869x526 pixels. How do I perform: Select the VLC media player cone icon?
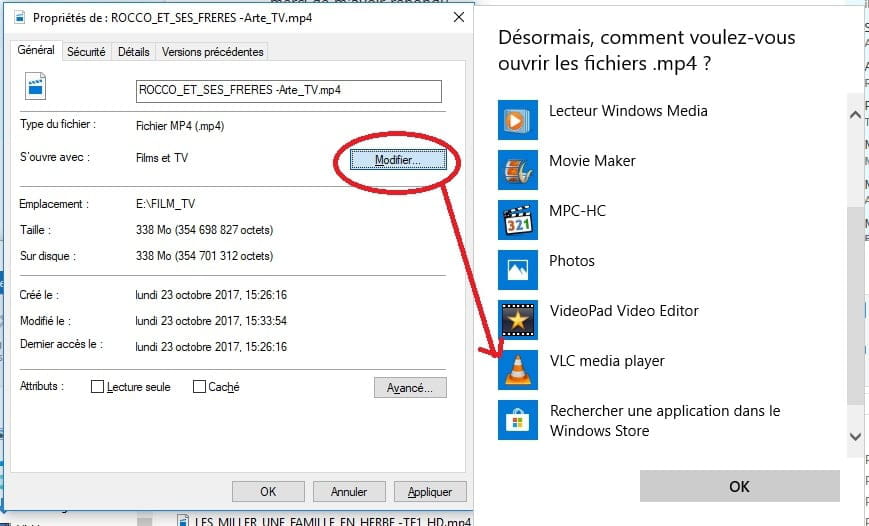pos(518,370)
